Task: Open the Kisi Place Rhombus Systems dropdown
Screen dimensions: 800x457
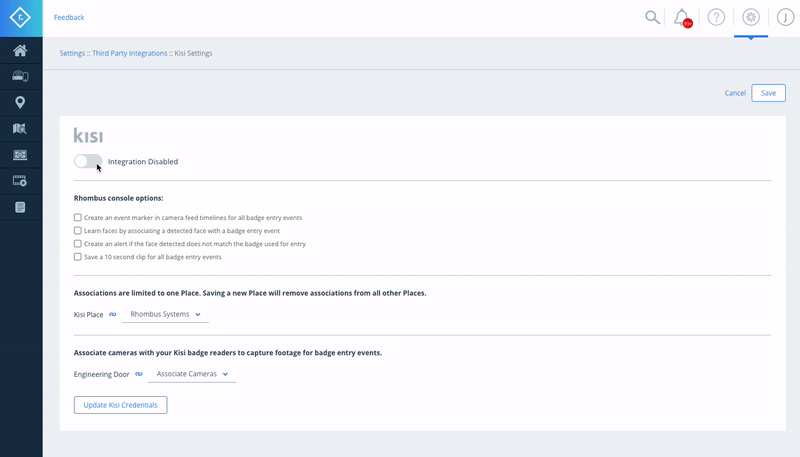Action: coord(165,314)
